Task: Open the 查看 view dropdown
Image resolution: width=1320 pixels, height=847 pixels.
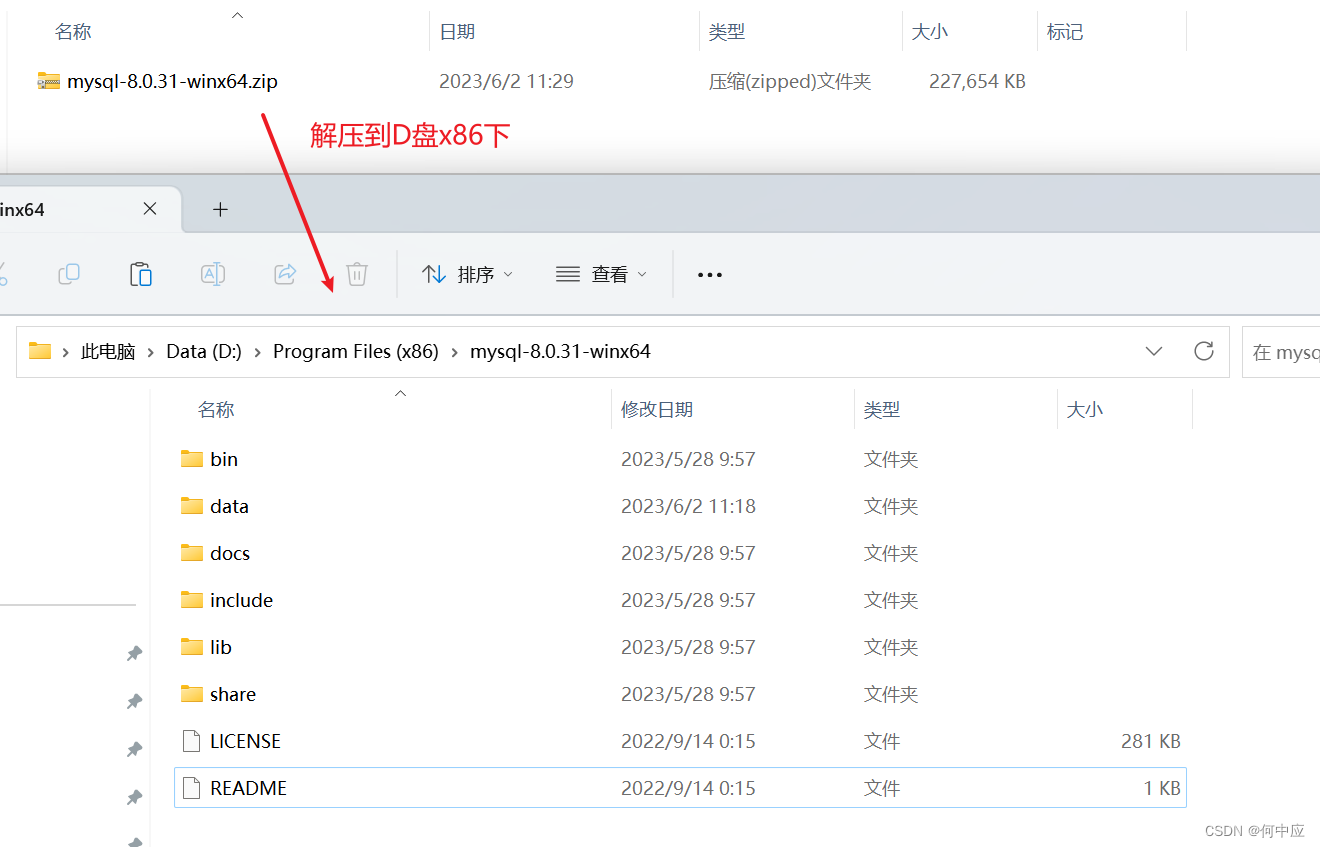Action: [601, 274]
